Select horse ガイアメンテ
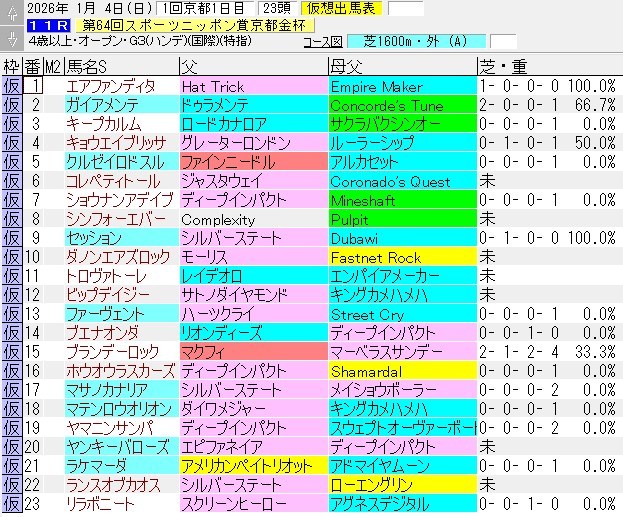This screenshot has height=517, width=623. [x=122, y=105]
